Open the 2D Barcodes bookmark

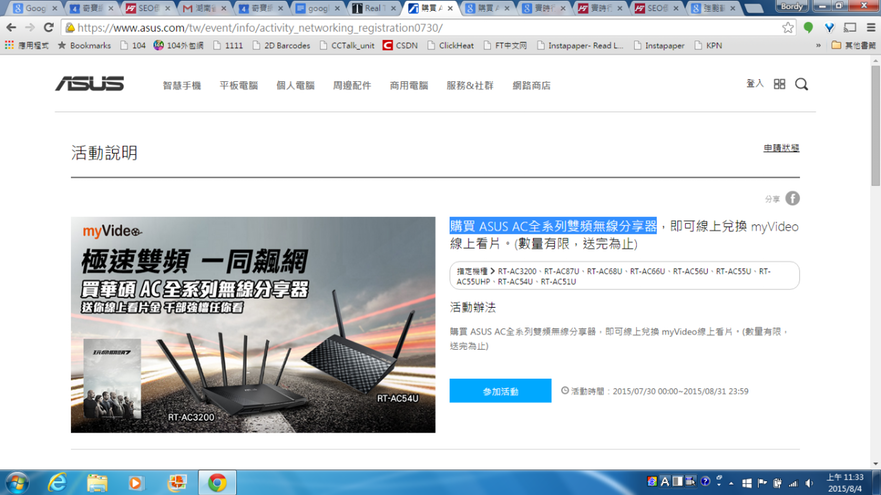(281, 46)
